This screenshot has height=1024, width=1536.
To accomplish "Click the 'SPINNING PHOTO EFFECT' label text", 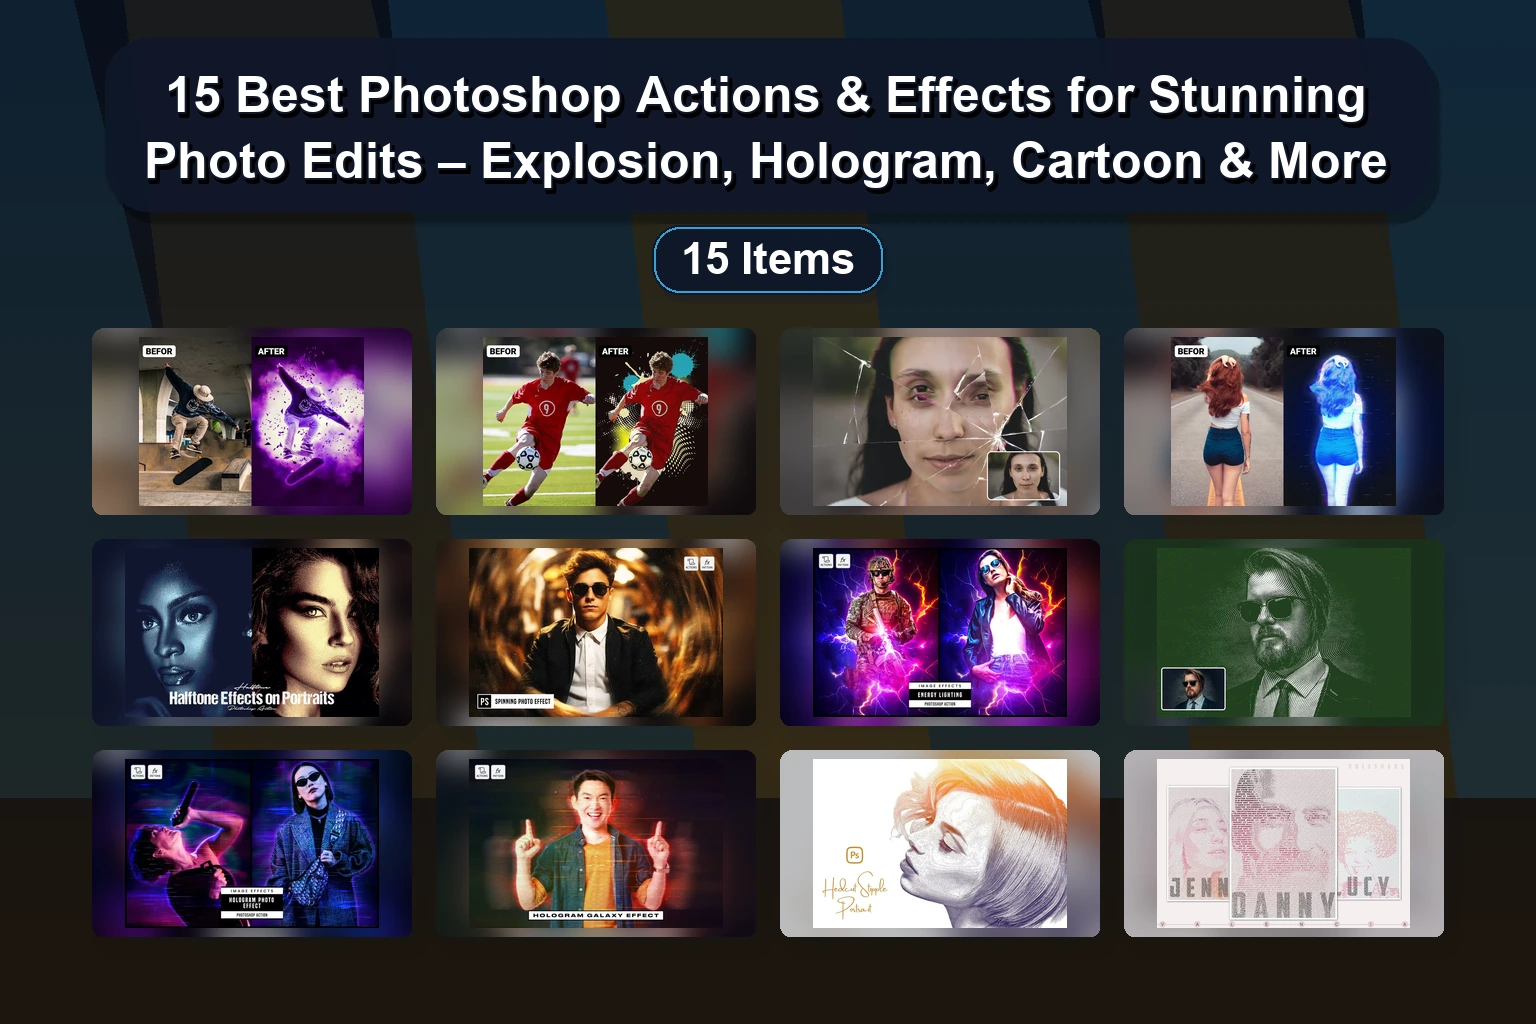I will tap(523, 702).
